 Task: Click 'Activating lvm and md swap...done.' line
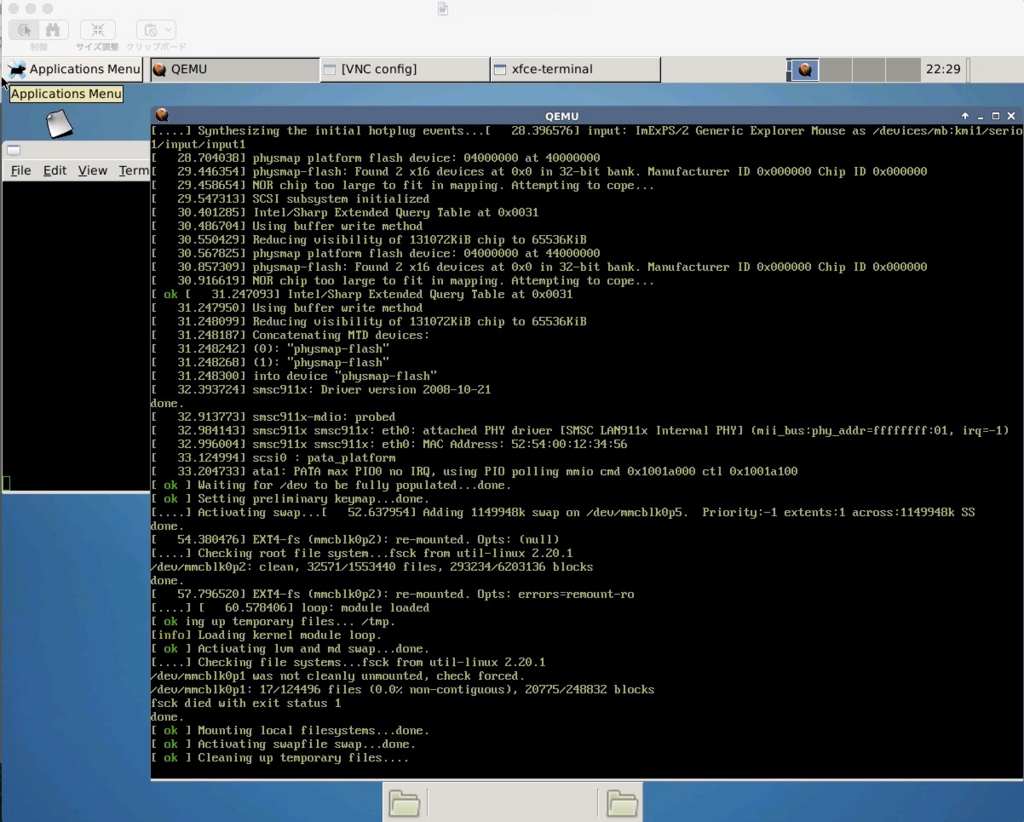tap(290, 649)
